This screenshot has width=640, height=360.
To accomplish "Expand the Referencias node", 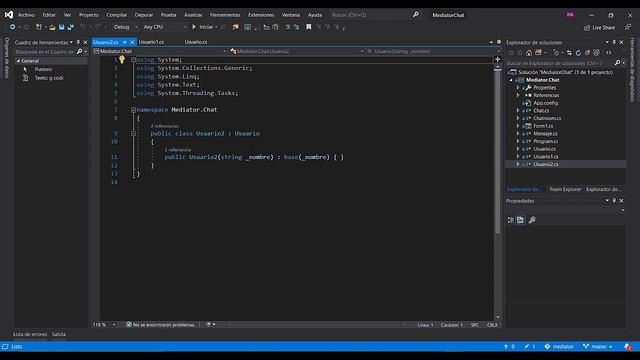I will point(518,95).
